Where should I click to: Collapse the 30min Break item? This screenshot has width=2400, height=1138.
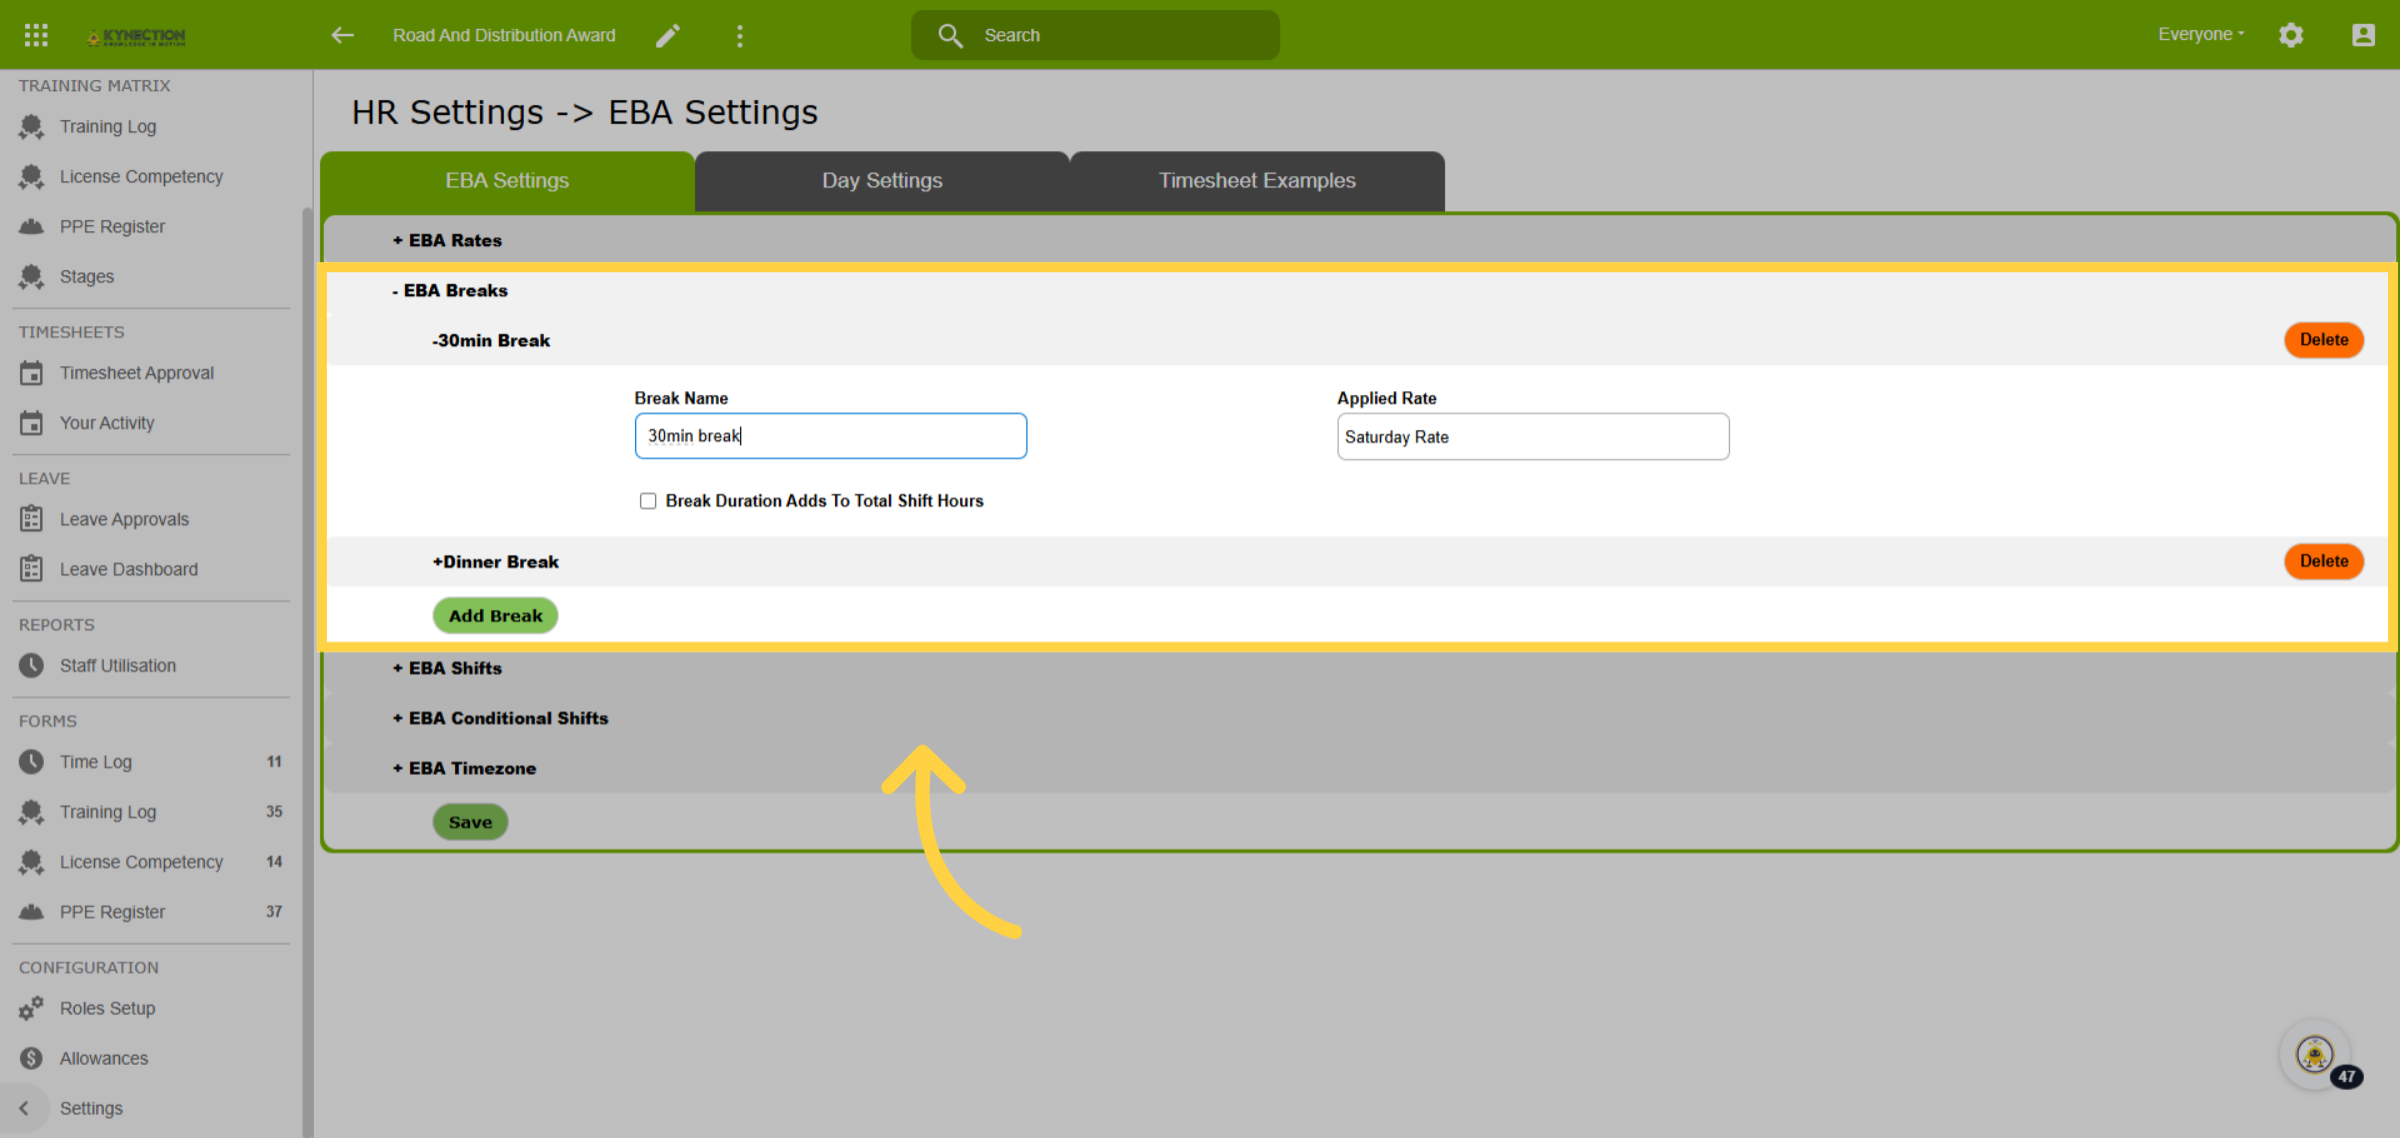[491, 341]
